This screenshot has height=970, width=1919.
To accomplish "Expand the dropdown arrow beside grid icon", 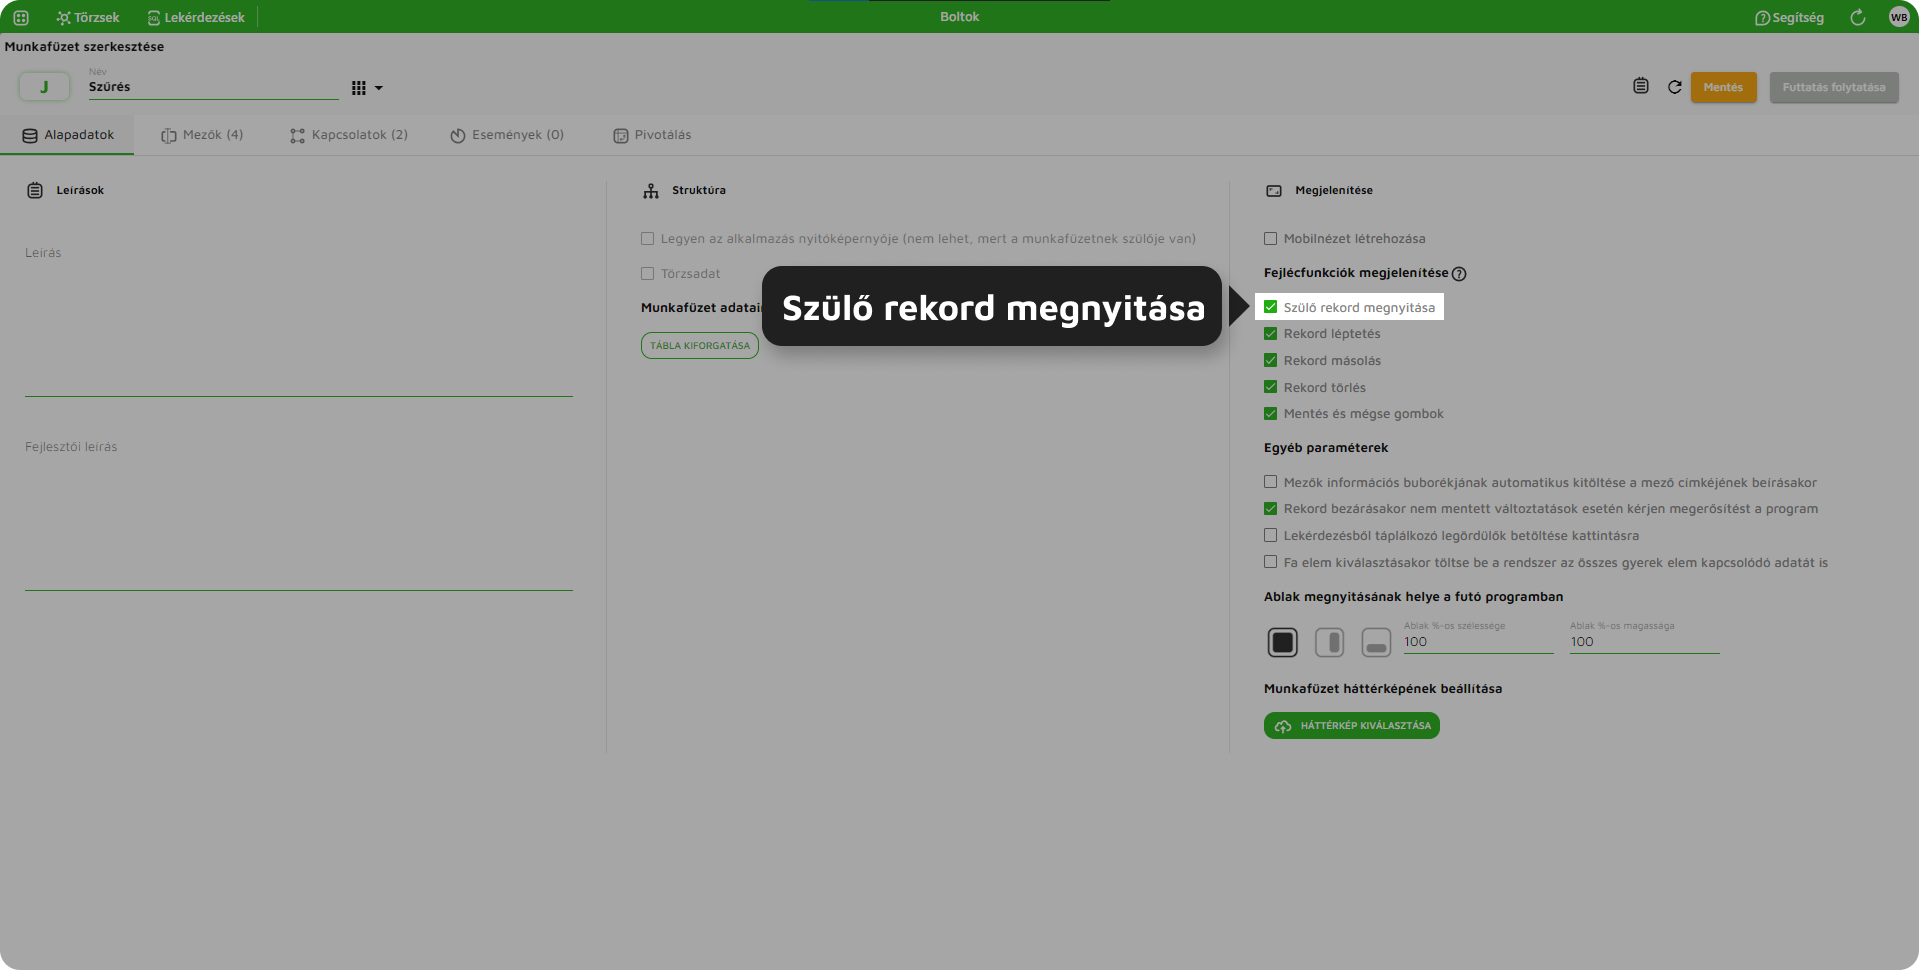I will pos(379,88).
